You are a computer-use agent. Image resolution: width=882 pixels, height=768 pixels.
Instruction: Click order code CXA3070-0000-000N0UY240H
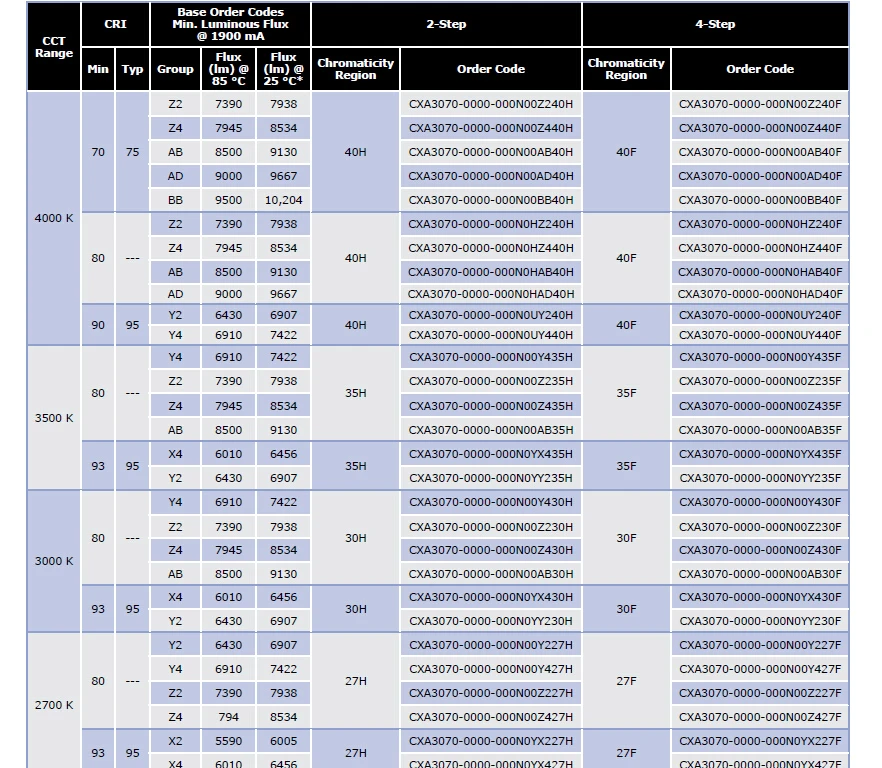tap(491, 315)
